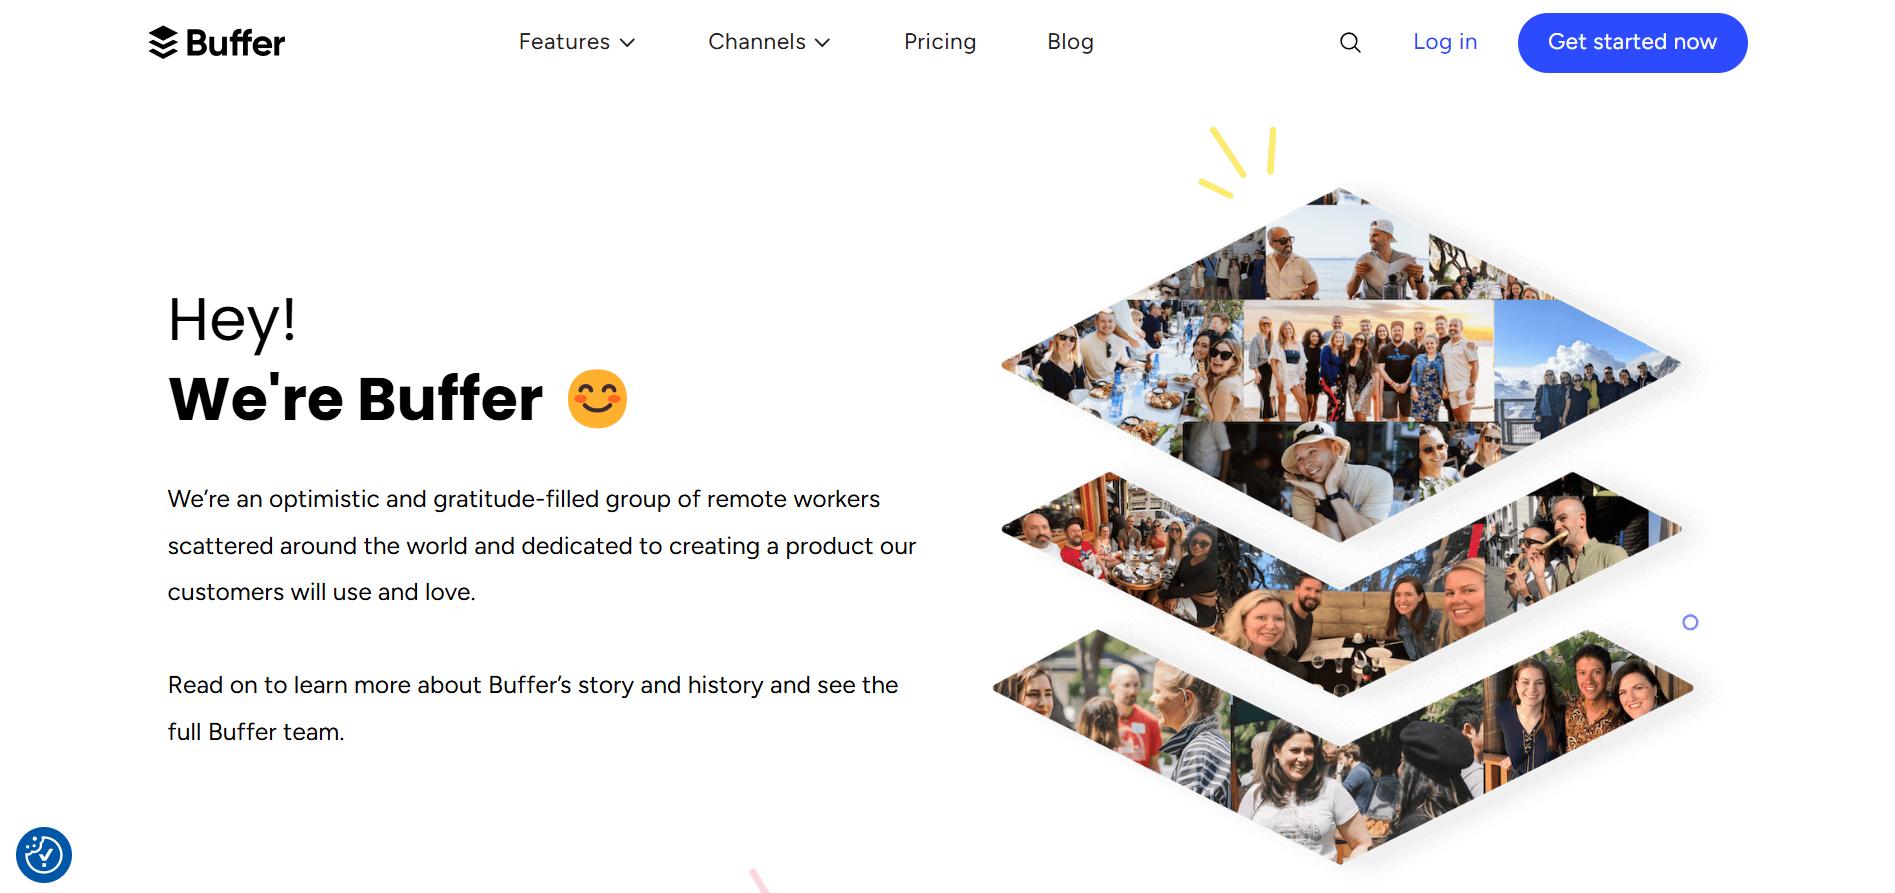Click the beach group photo in collage
This screenshot has width=1895, height=893.
[1368, 361]
